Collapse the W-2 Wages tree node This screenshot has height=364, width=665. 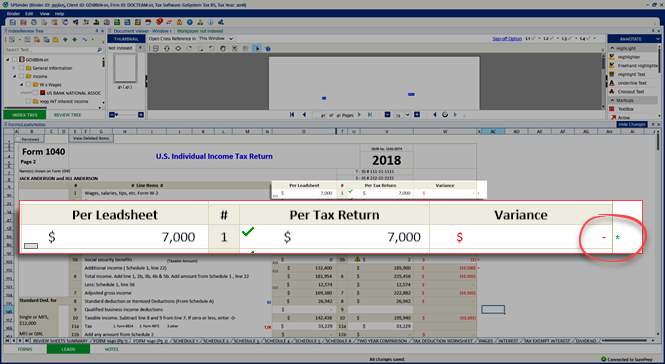pos(21,84)
